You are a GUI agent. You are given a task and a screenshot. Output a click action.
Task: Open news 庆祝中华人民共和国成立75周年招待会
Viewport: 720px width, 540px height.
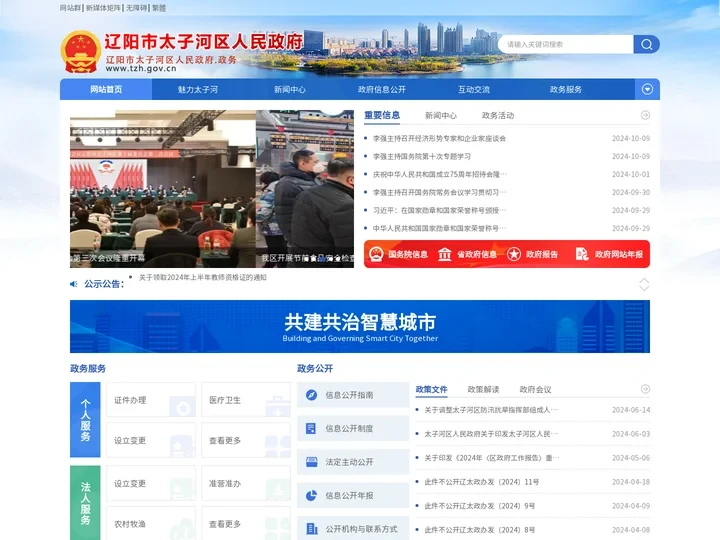(x=440, y=174)
